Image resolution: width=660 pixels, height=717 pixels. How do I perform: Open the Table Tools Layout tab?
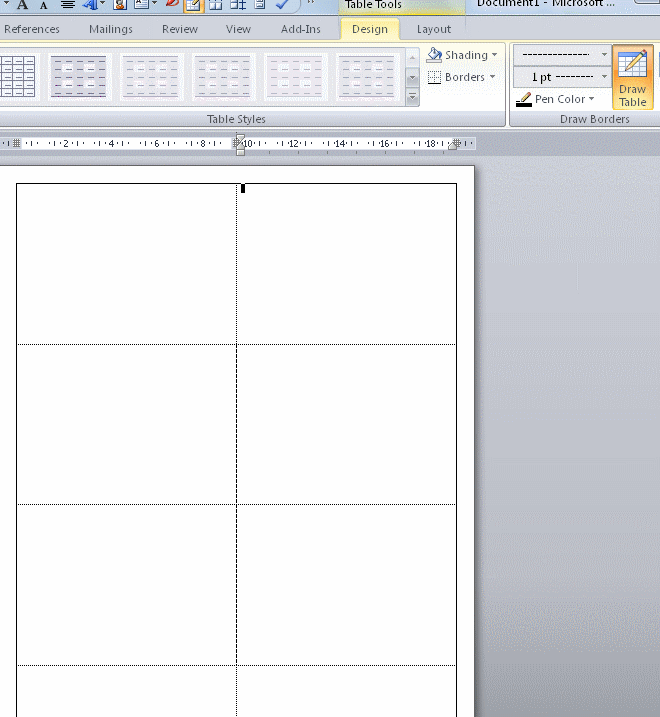pyautogui.click(x=434, y=29)
